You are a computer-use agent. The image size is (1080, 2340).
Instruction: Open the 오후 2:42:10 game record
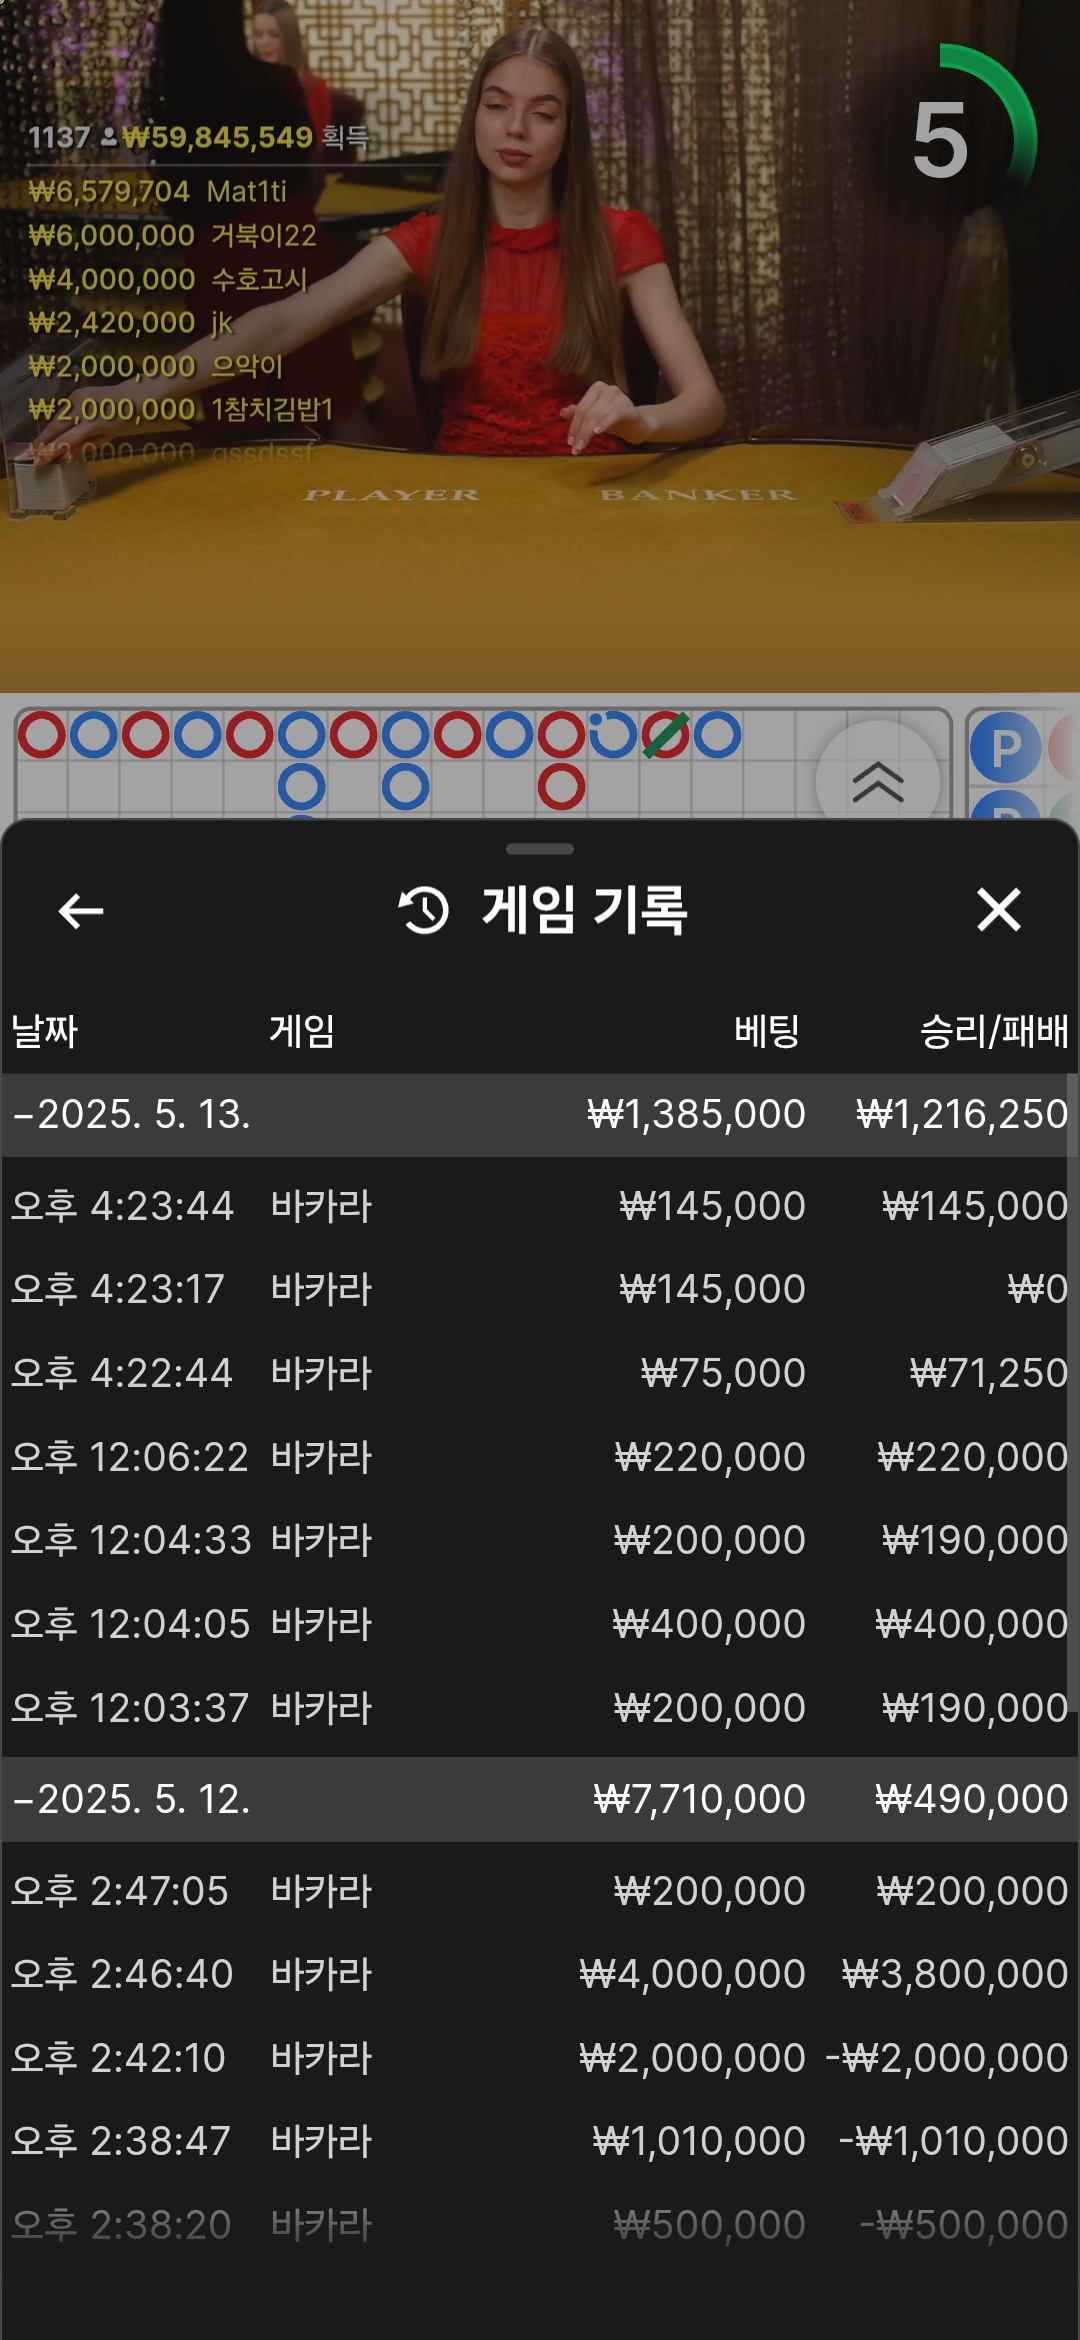[540, 2058]
